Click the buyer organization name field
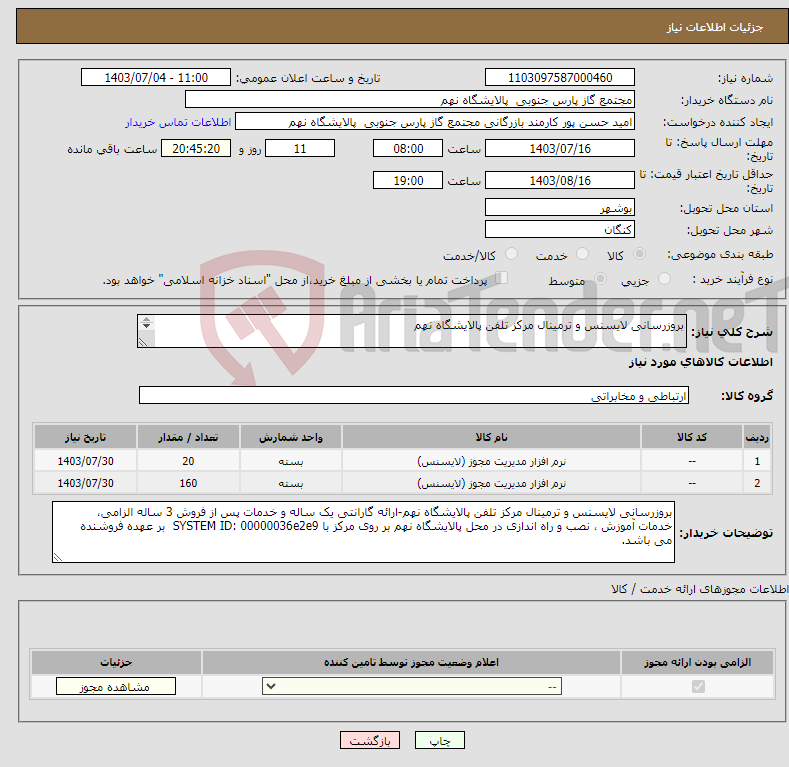The image size is (789, 767). coord(410,100)
